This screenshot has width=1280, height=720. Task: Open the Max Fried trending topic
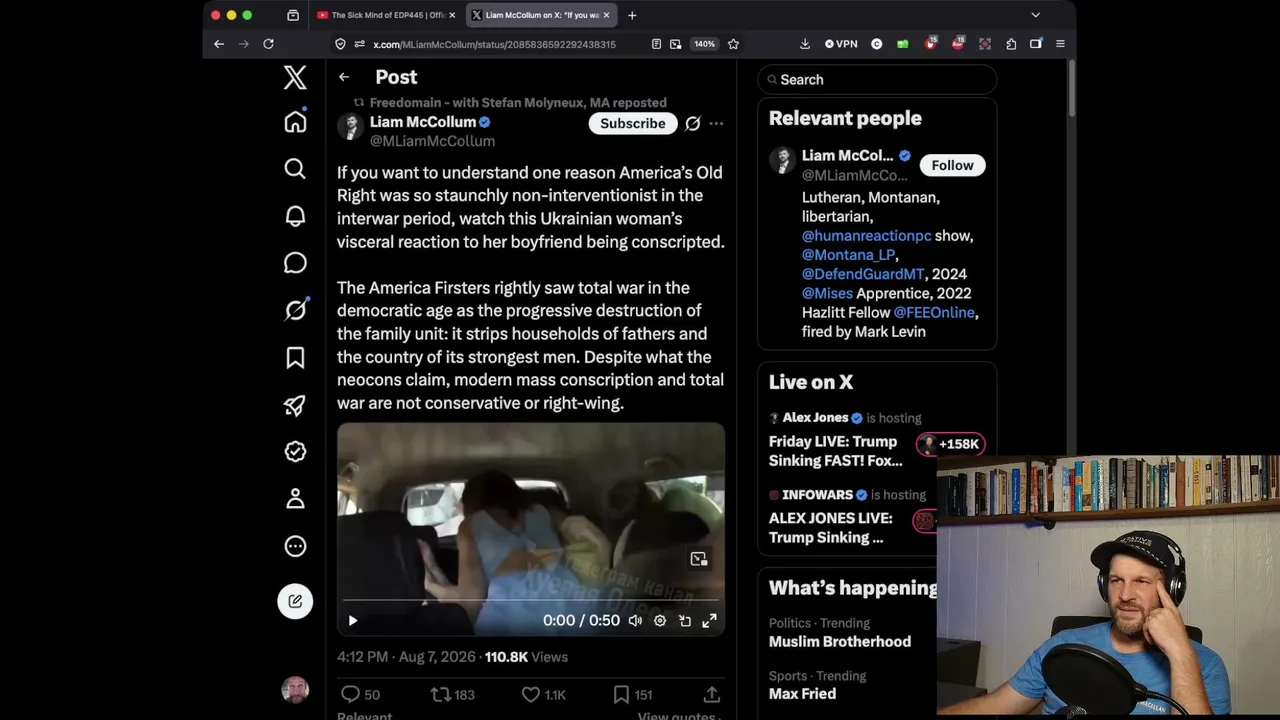[x=802, y=694]
